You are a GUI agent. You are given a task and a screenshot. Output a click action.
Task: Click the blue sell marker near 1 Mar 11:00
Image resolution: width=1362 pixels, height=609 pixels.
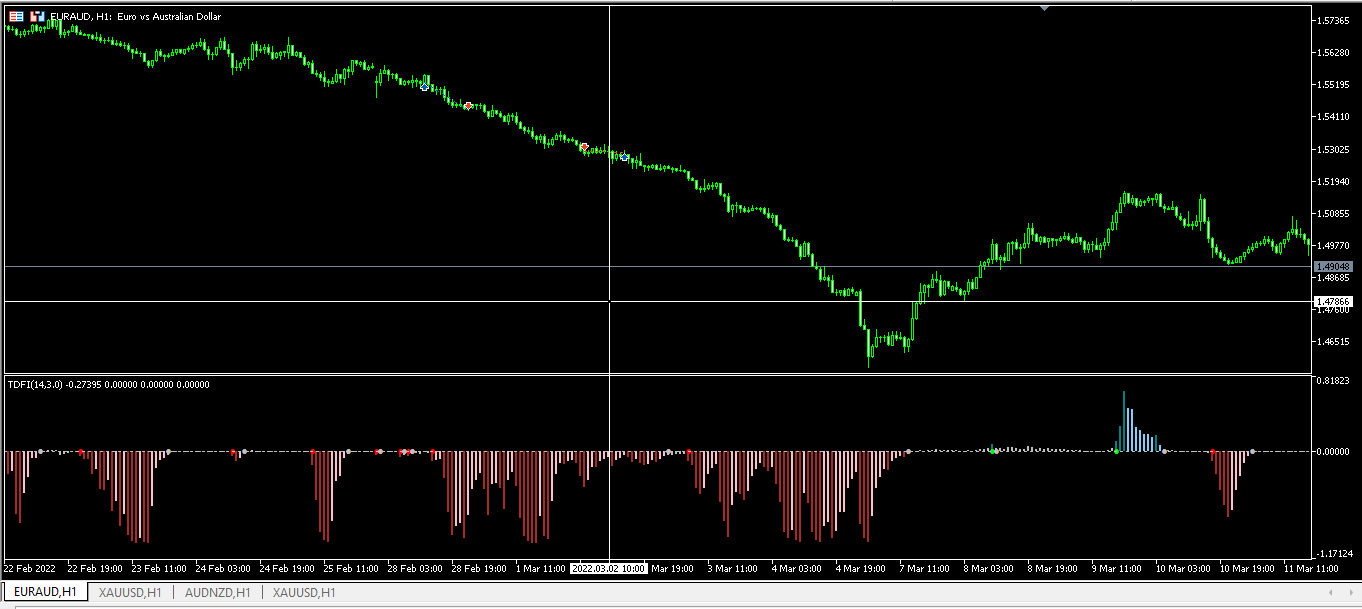[625, 157]
